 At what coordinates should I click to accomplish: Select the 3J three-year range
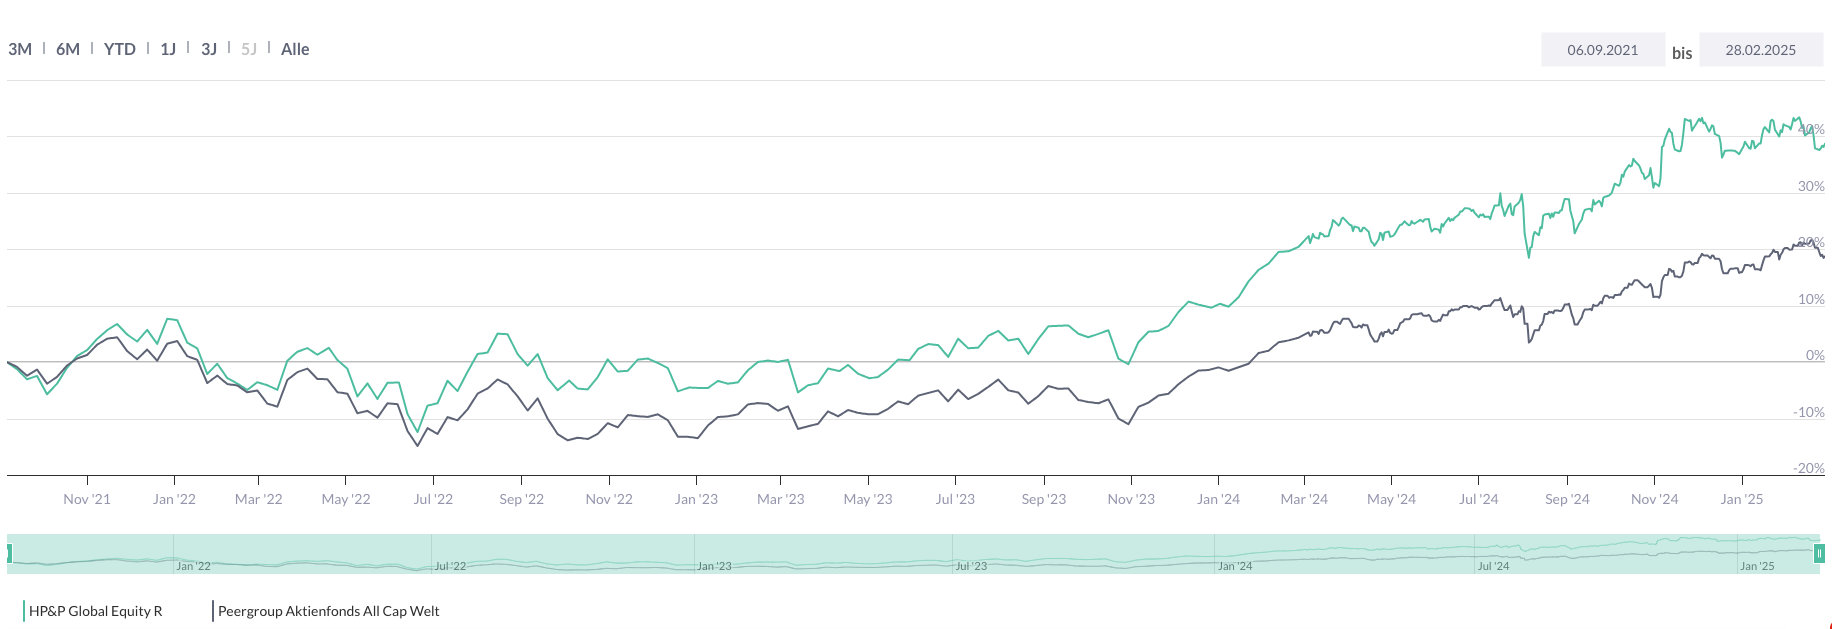pos(209,49)
